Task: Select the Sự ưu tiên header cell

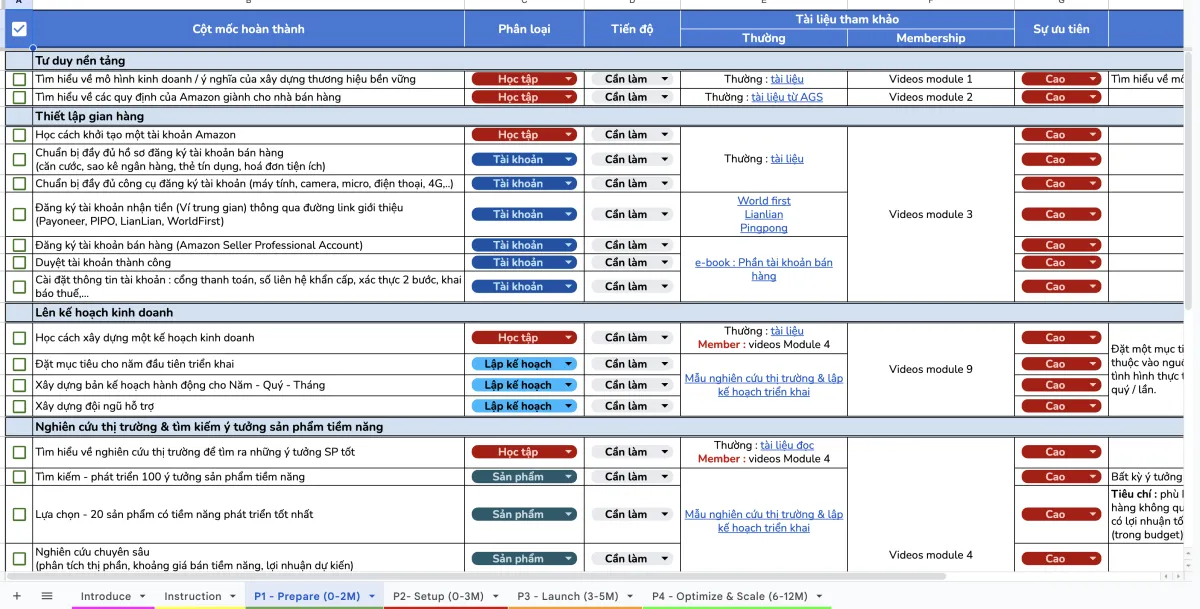Action: [x=1061, y=29]
